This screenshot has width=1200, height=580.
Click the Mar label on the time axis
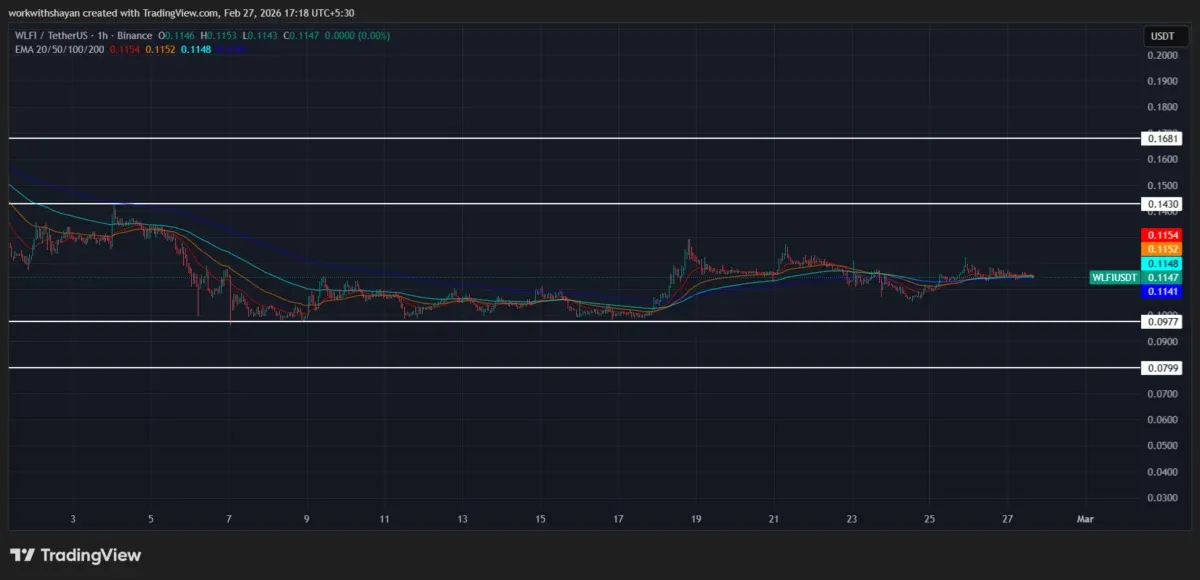click(1084, 519)
